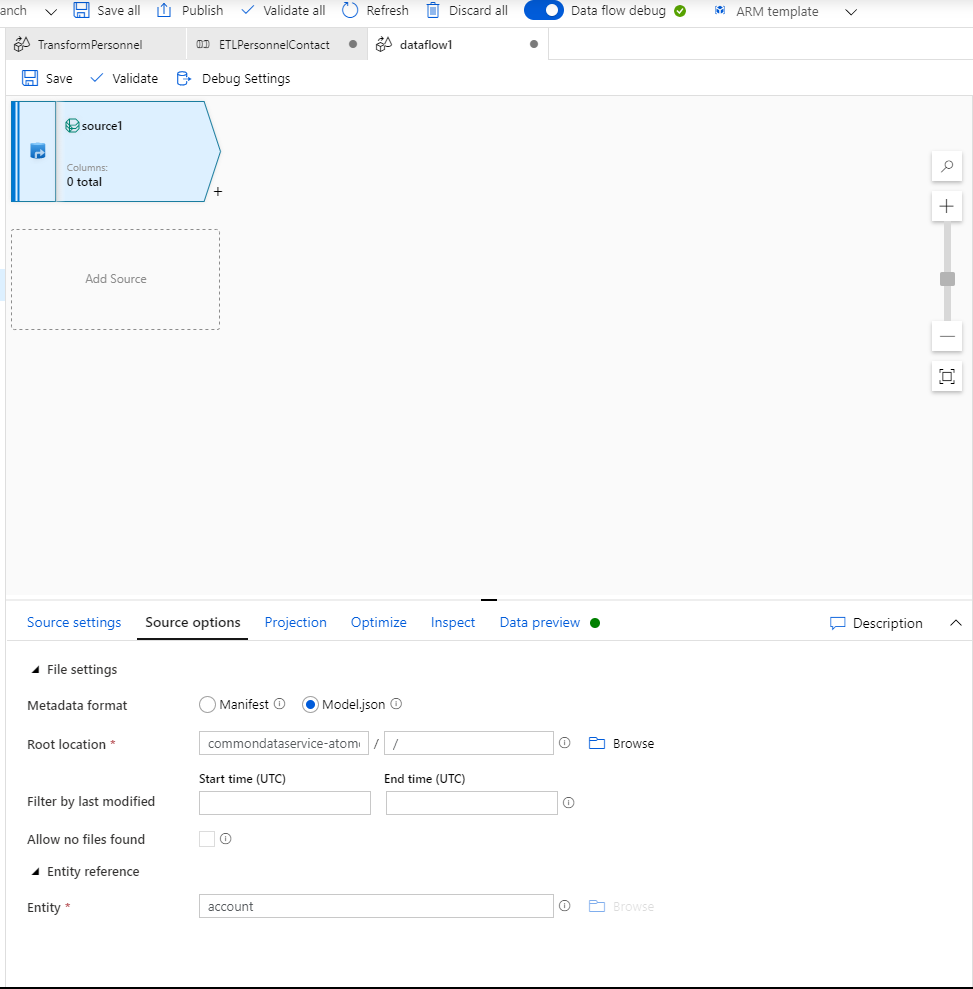Viewport: 973px width, 989px height.
Task: Select the Discard all icon
Action: [x=433, y=11]
